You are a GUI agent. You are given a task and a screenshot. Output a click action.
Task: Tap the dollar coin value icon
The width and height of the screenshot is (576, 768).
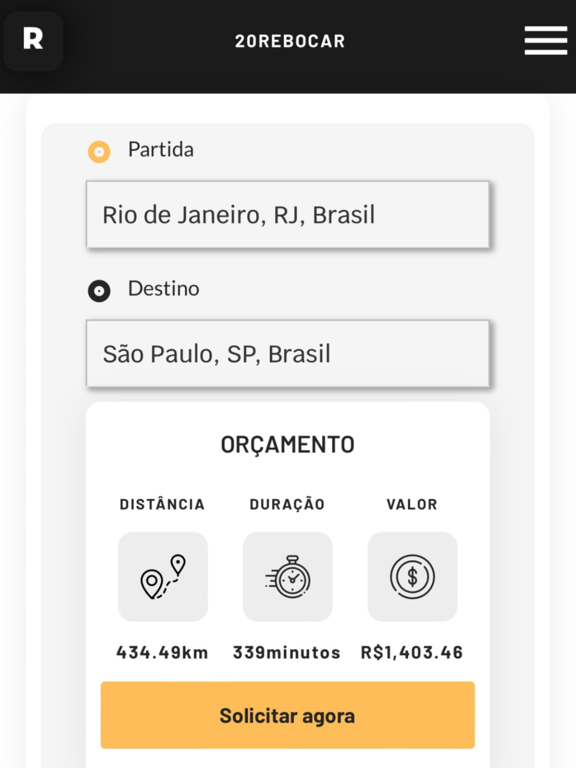[x=412, y=576]
